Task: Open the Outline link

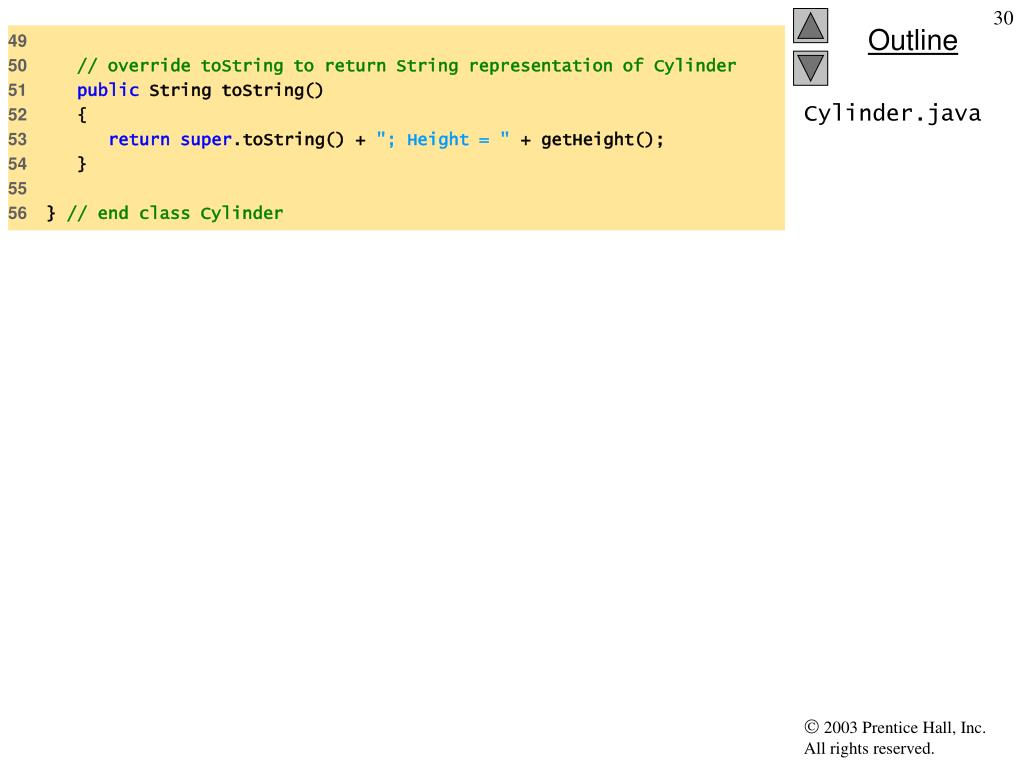Action: tap(912, 40)
